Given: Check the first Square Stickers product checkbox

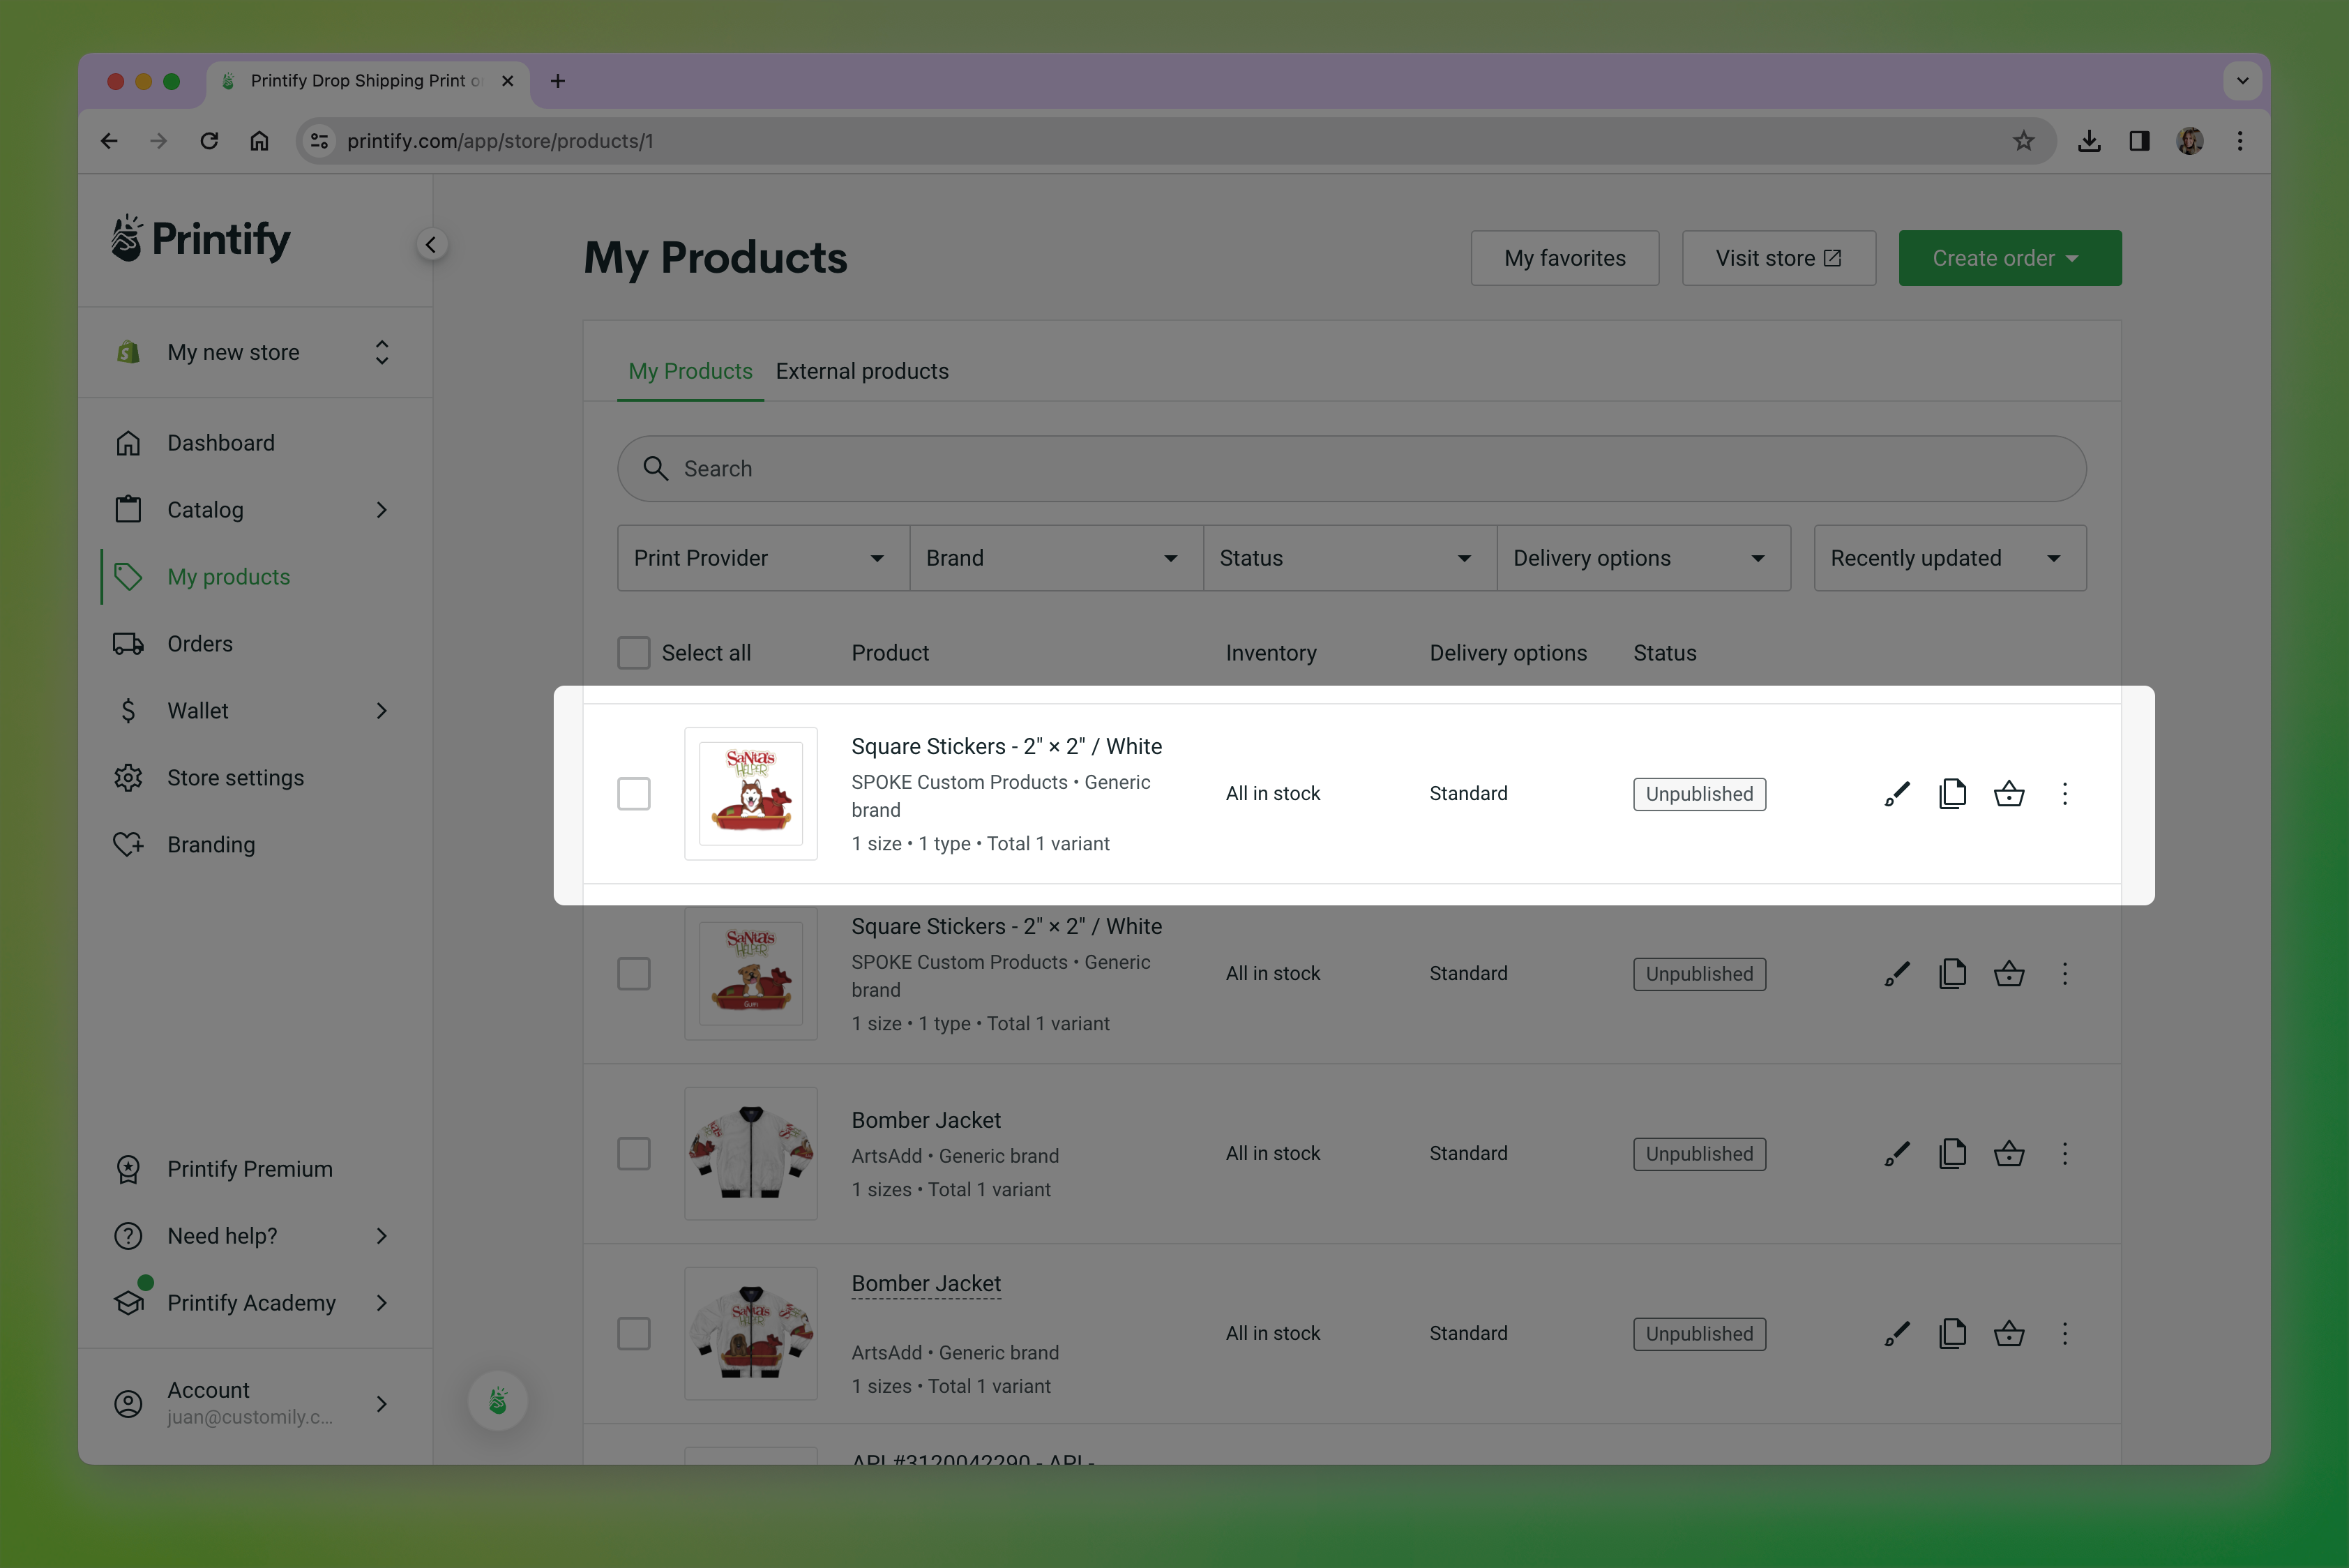Looking at the screenshot, I should tap(634, 793).
